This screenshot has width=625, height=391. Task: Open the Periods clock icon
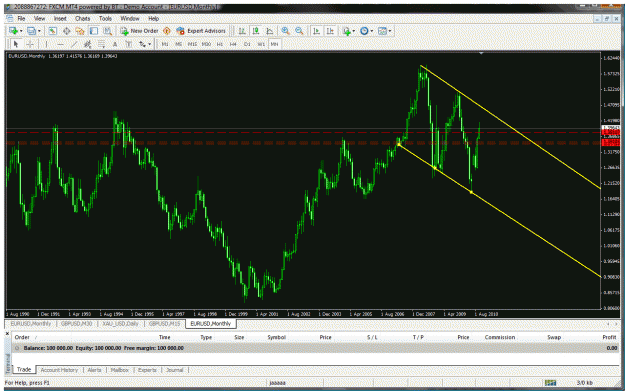click(364, 31)
